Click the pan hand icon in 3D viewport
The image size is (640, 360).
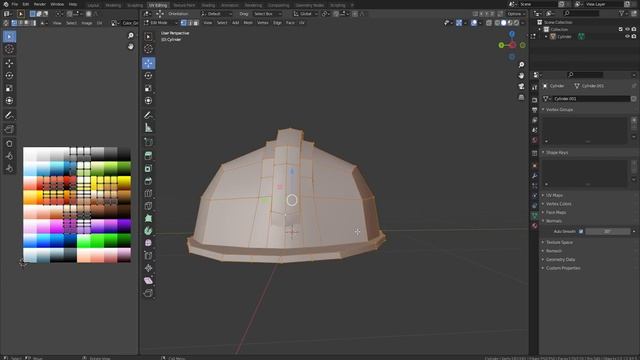(521, 76)
